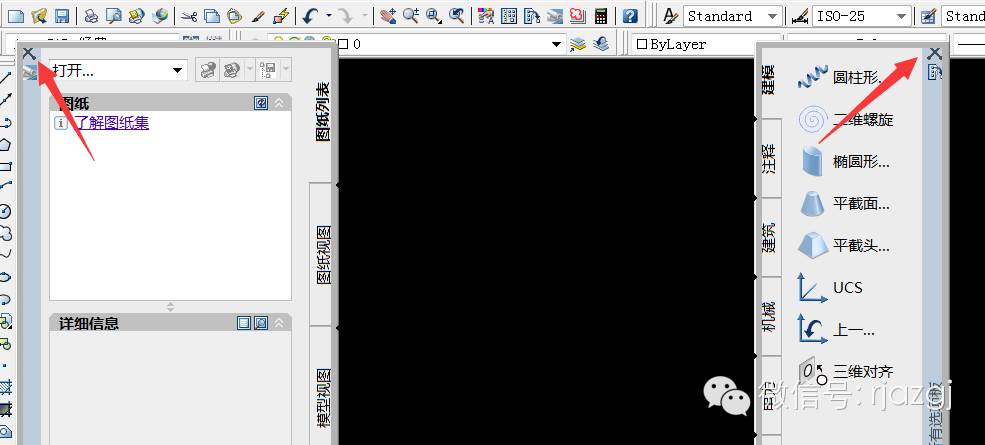This screenshot has height=445, width=985.
Task: Click the Plot printer icon in toolbar
Action: 90,16
